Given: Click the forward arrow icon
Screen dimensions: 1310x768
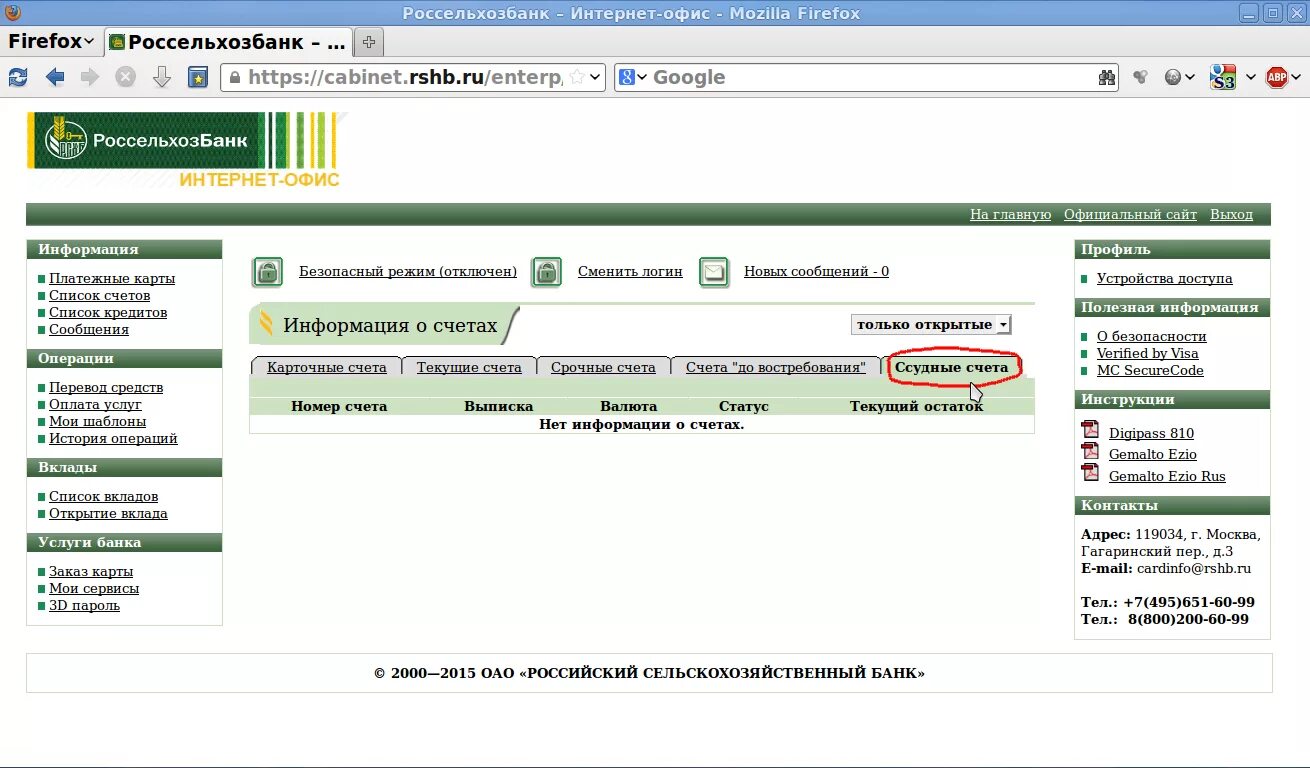Looking at the screenshot, I should pyautogui.click(x=90, y=77).
